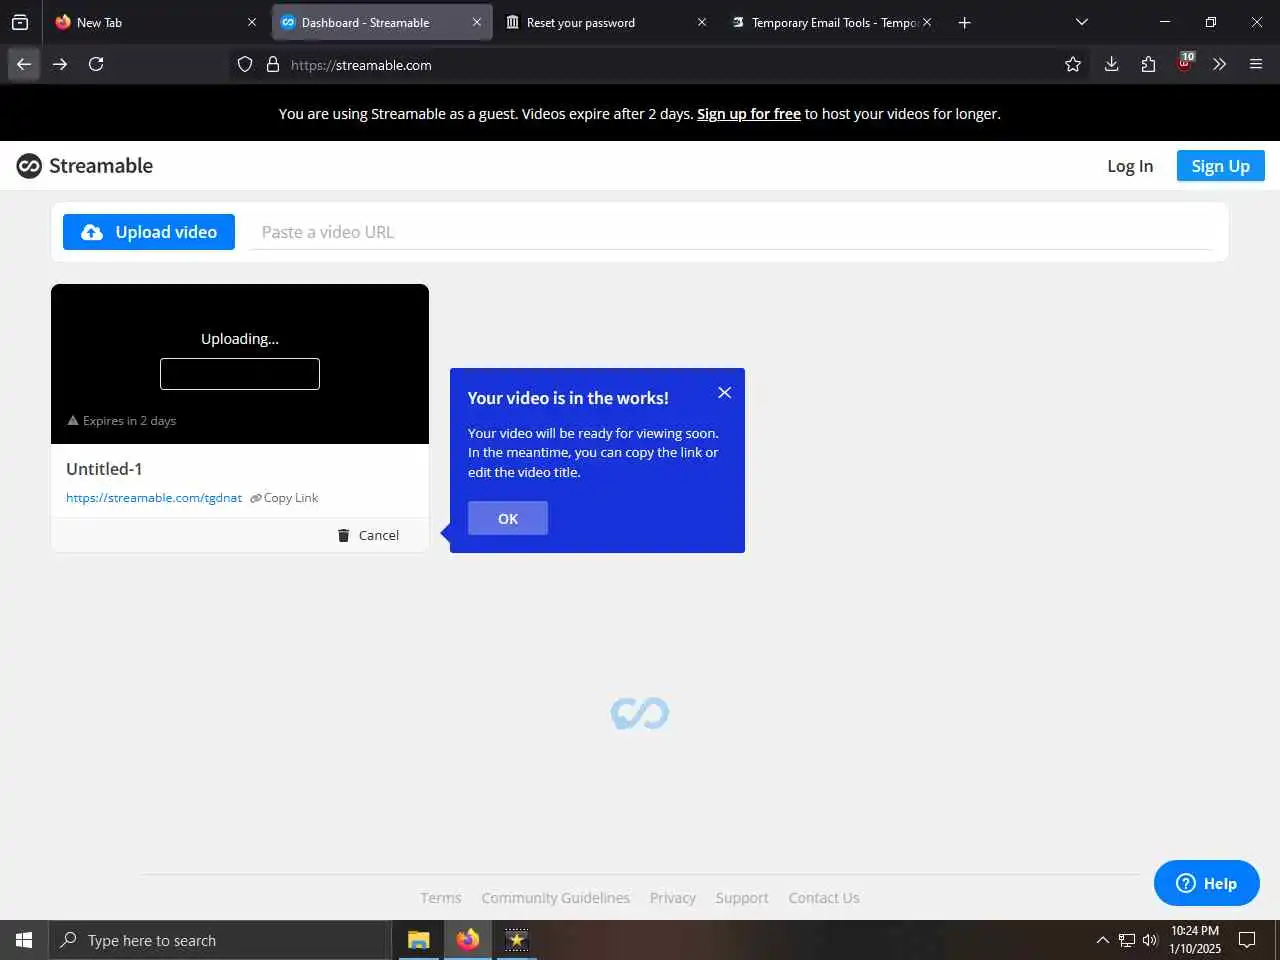
Task: Show hidden system tray icons
Action: coord(1103,940)
